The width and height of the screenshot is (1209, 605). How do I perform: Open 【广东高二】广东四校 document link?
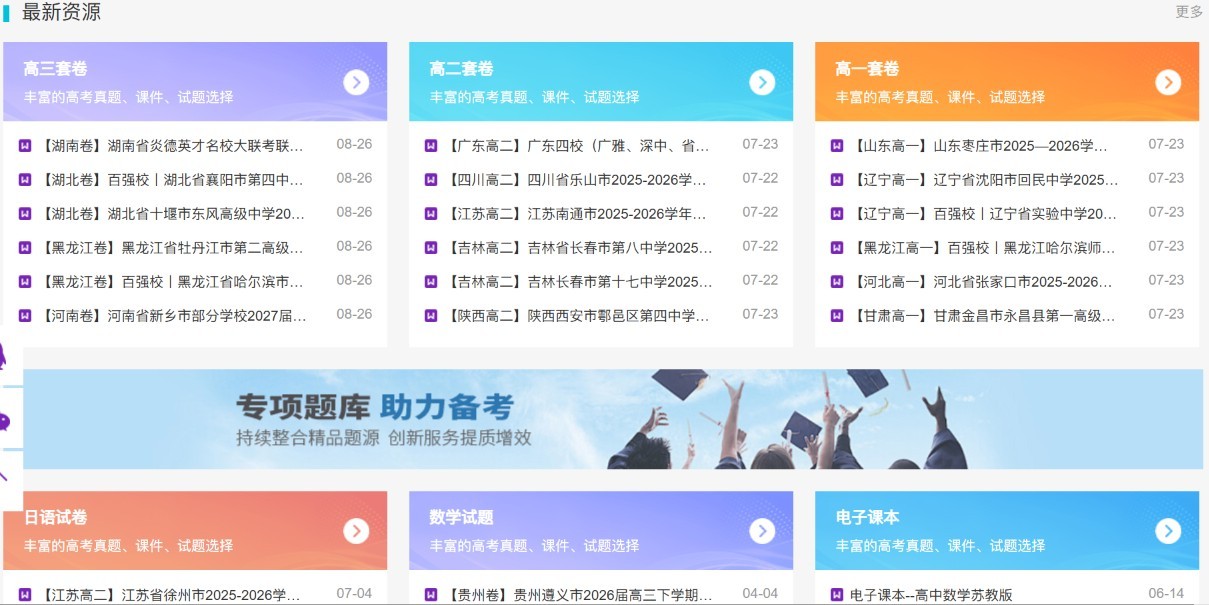(x=578, y=146)
